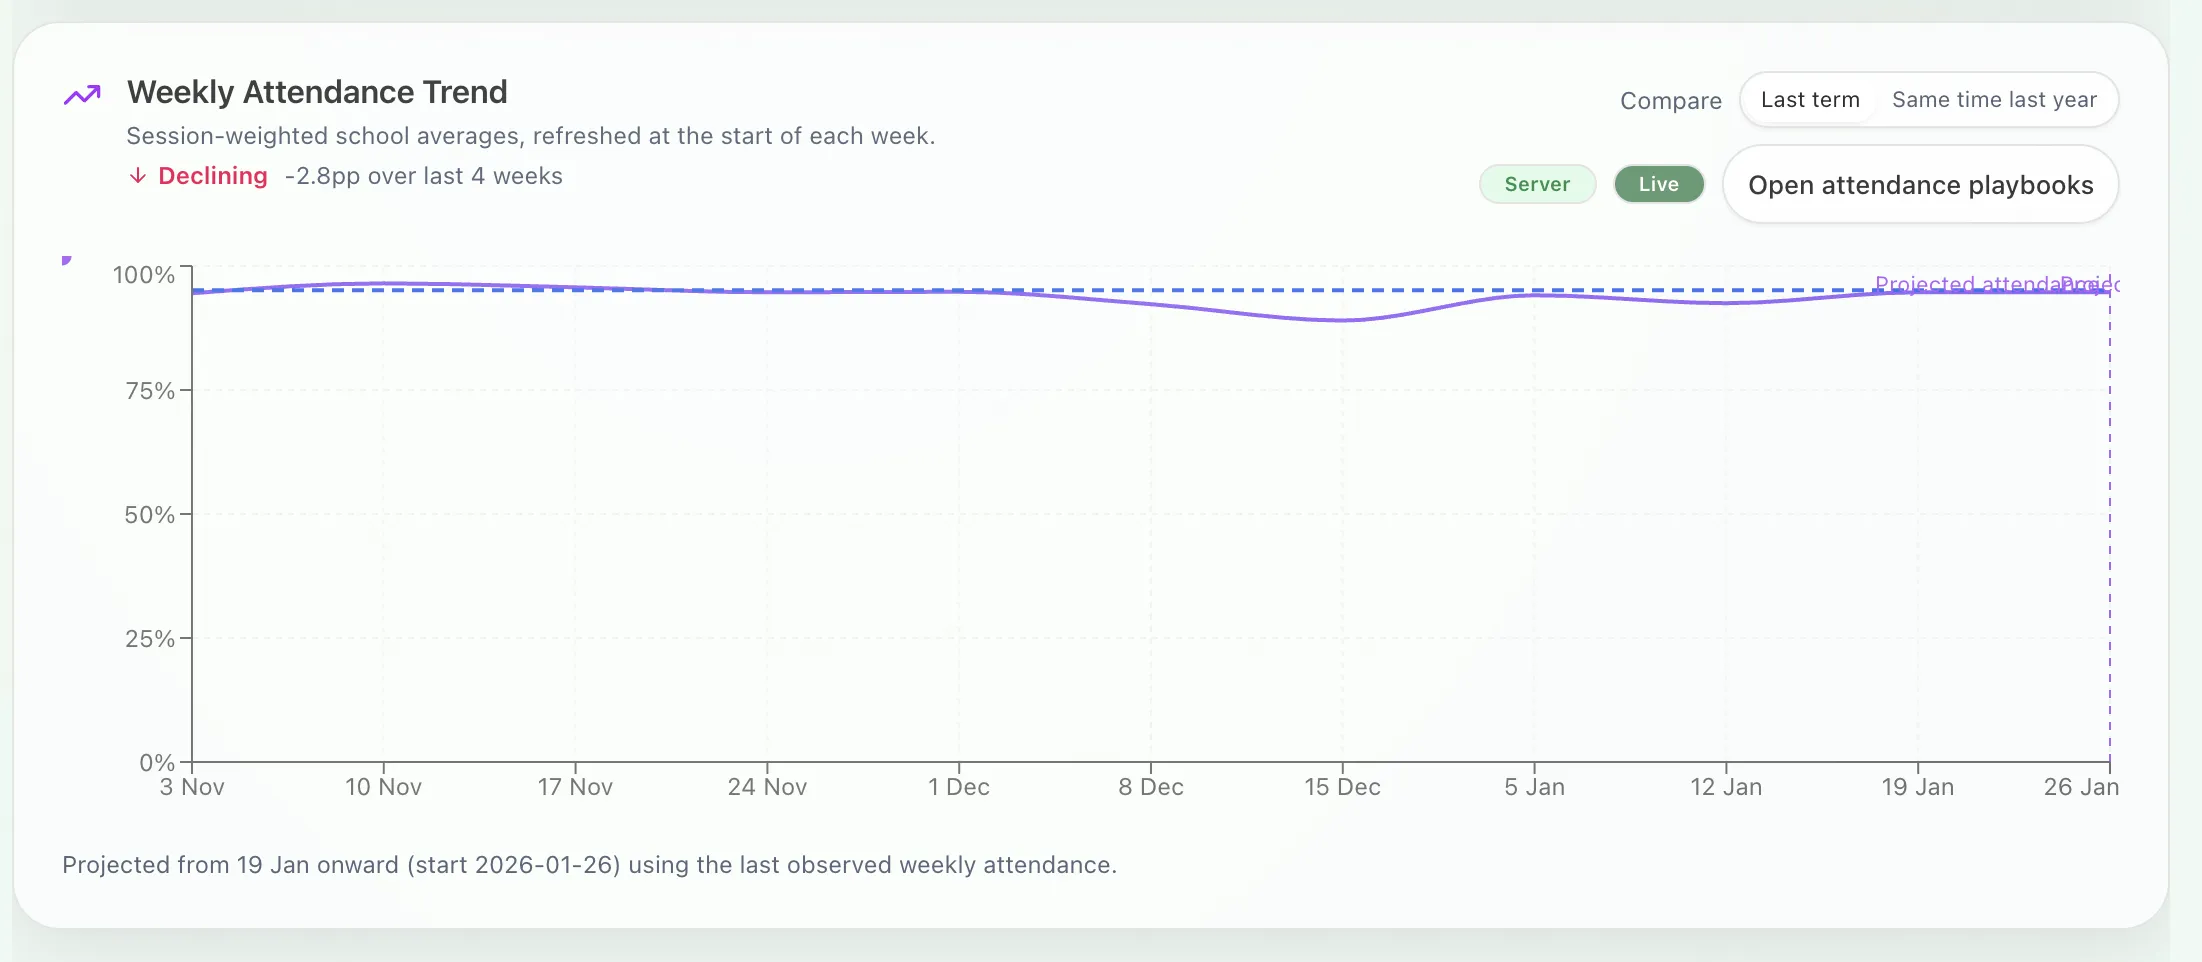The height and width of the screenshot is (962, 2202).
Task: Expand details on the Declining -2.8pp indicator
Action: click(x=347, y=176)
